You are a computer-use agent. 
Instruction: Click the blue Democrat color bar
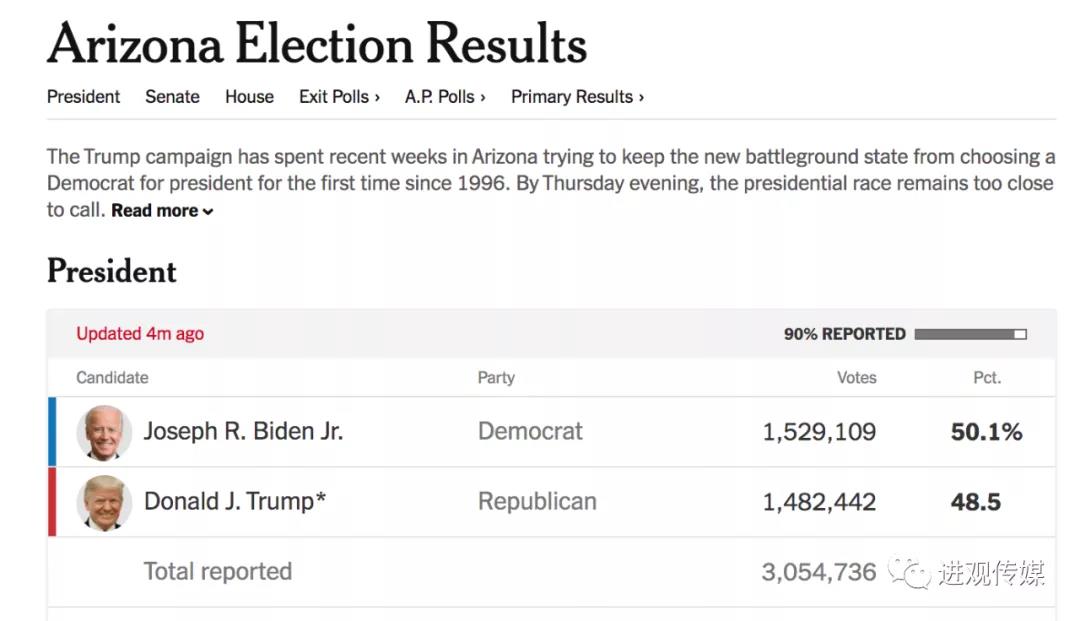tap(52, 432)
